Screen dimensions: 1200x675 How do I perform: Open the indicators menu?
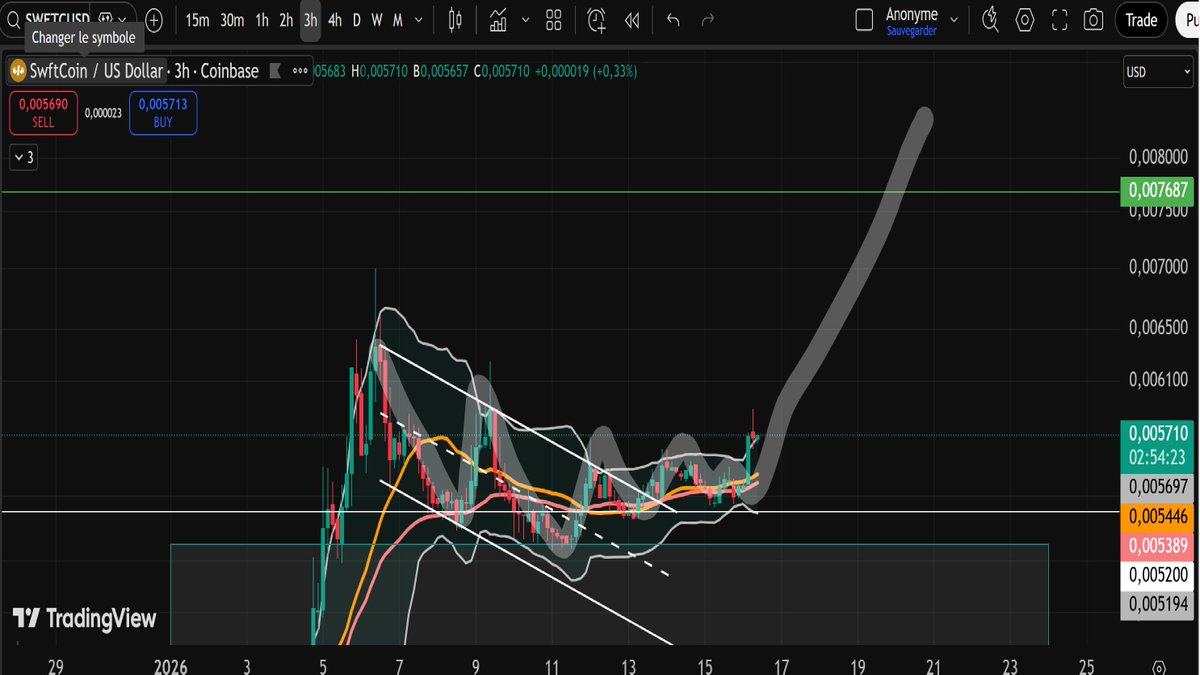pyautogui.click(x=498, y=20)
